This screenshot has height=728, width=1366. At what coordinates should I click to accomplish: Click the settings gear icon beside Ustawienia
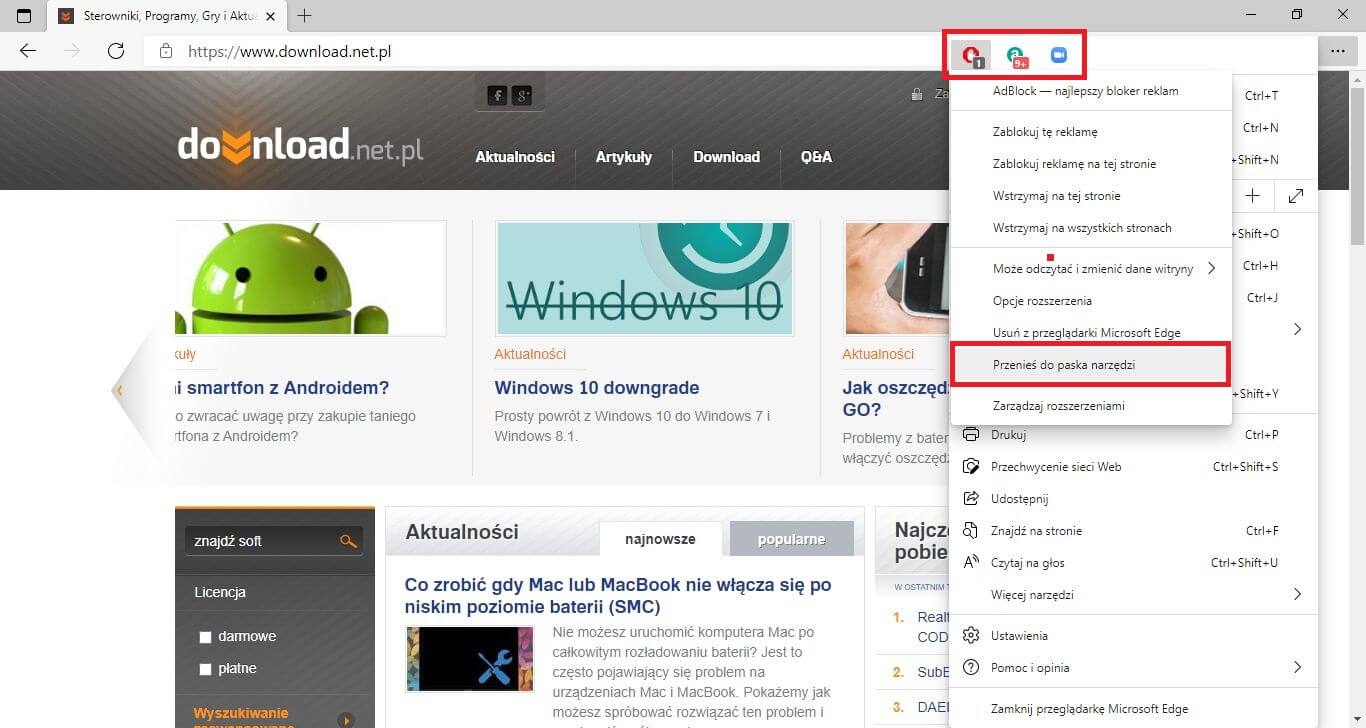pyautogui.click(x=970, y=636)
